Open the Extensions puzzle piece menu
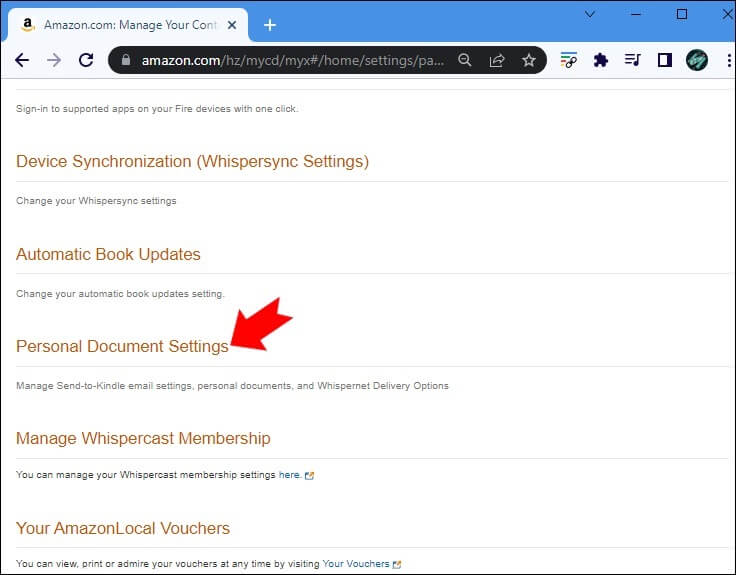736x575 pixels. pyautogui.click(x=600, y=60)
